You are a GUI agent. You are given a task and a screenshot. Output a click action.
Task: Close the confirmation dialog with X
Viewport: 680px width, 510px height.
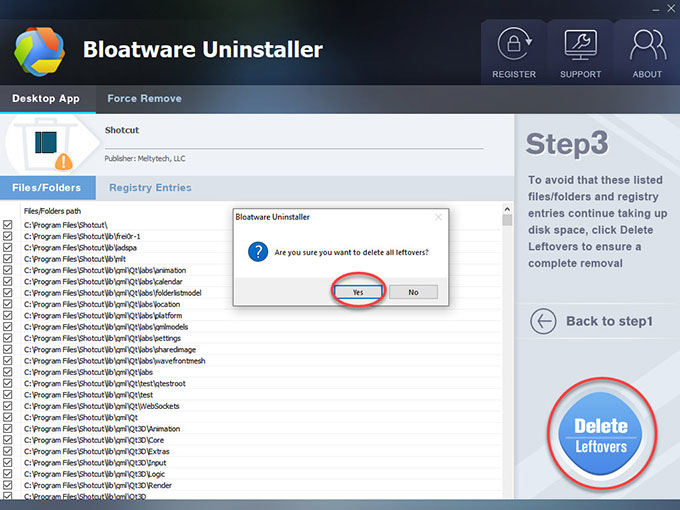pos(438,217)
